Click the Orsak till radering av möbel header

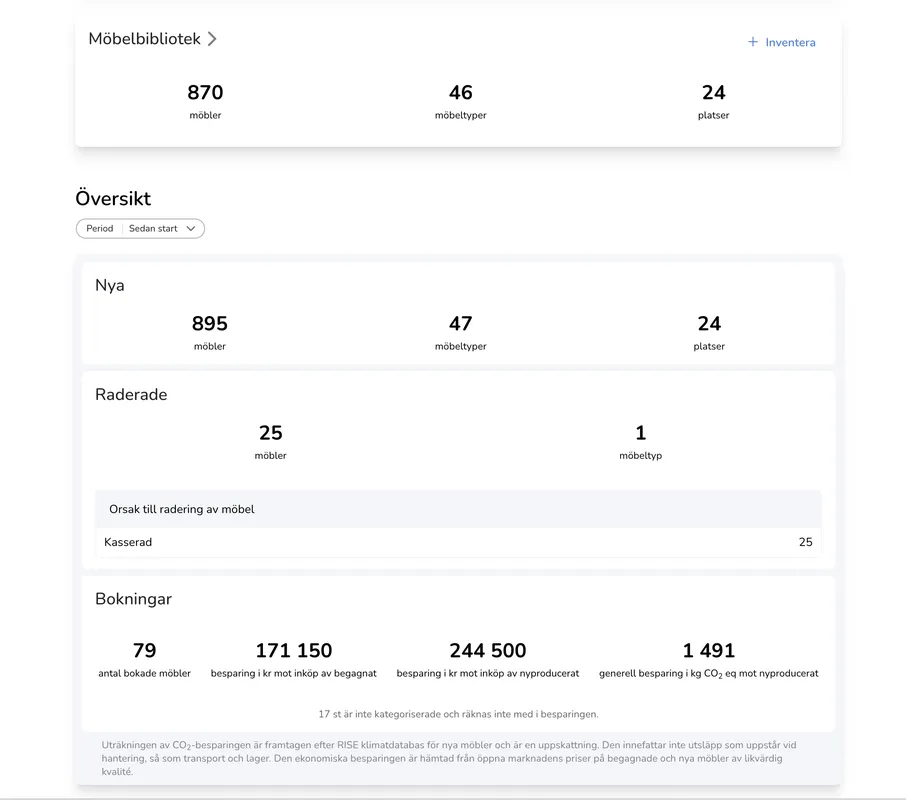coord(180,509)
